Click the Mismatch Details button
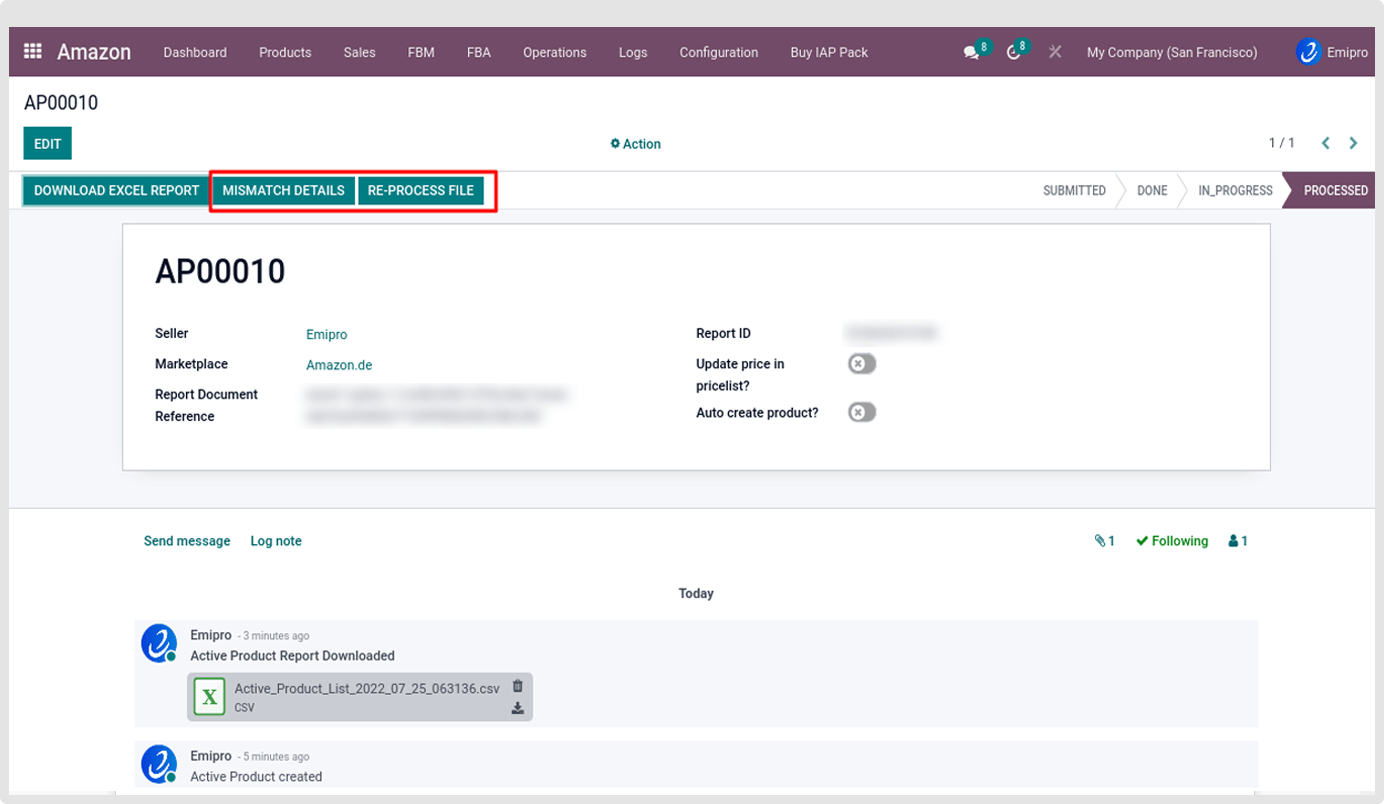This screenshot has width=1384, height=804. [x=283, y=190]
